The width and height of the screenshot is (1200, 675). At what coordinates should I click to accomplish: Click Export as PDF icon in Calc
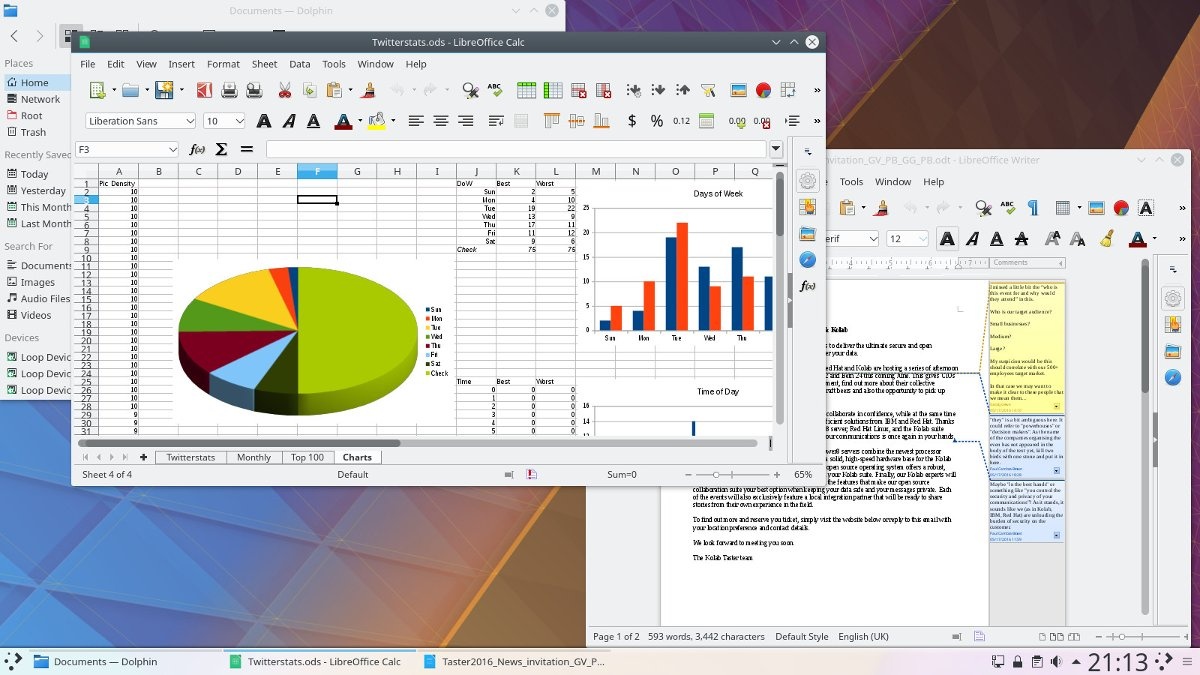203,90
